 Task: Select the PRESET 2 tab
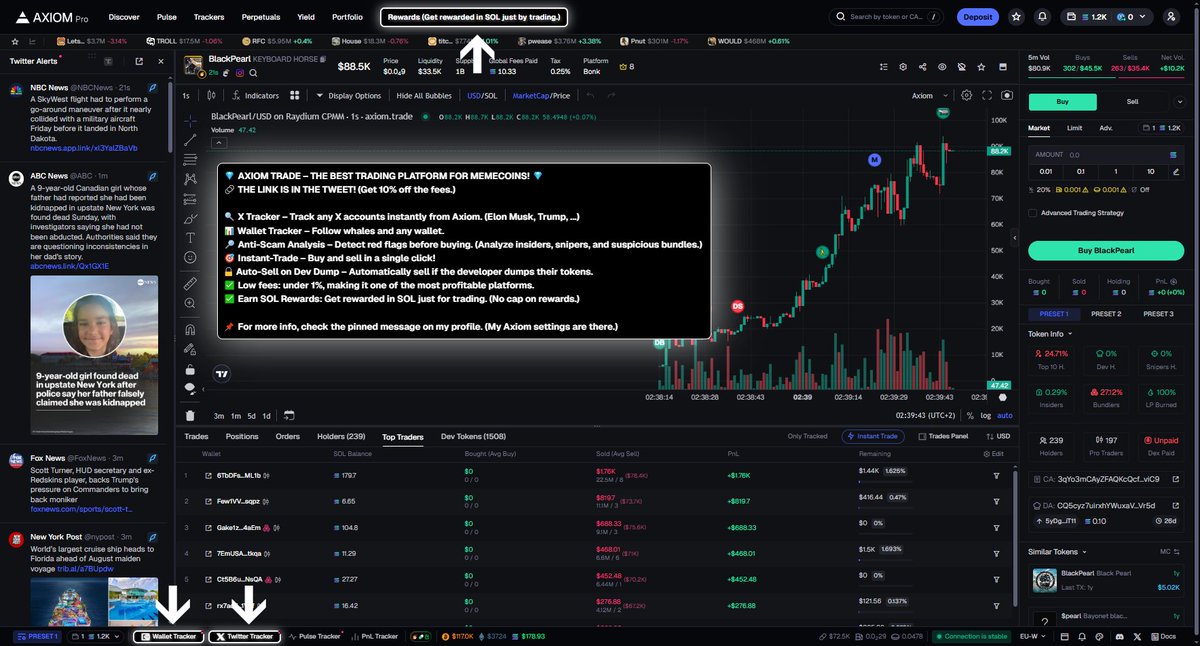coord(1105,314)
